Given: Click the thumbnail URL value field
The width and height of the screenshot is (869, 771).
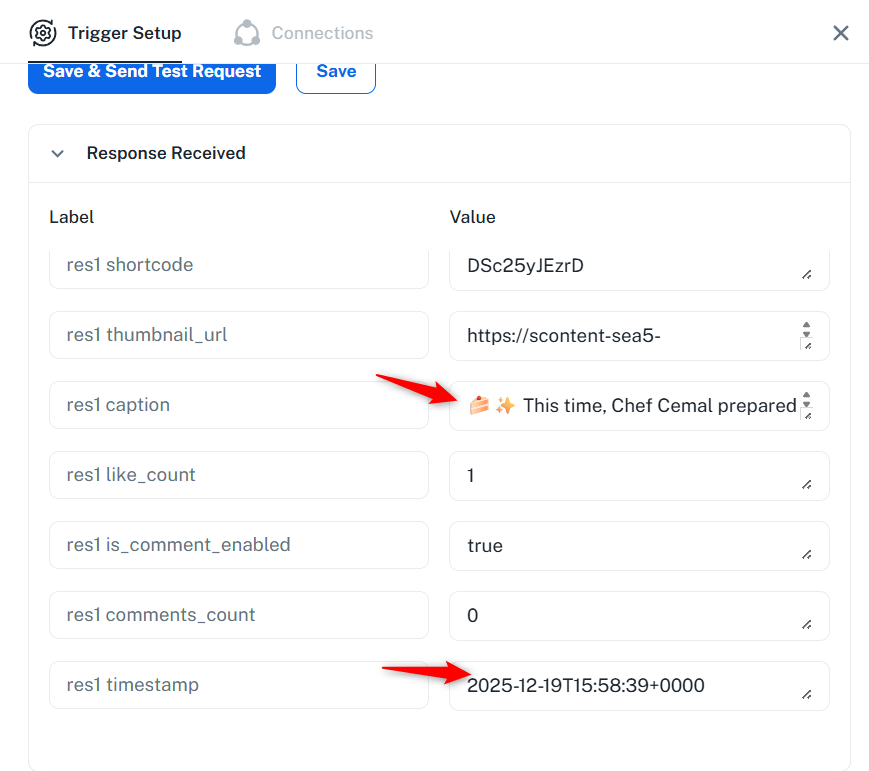Looking at the screenshot, I should (630, 335).
